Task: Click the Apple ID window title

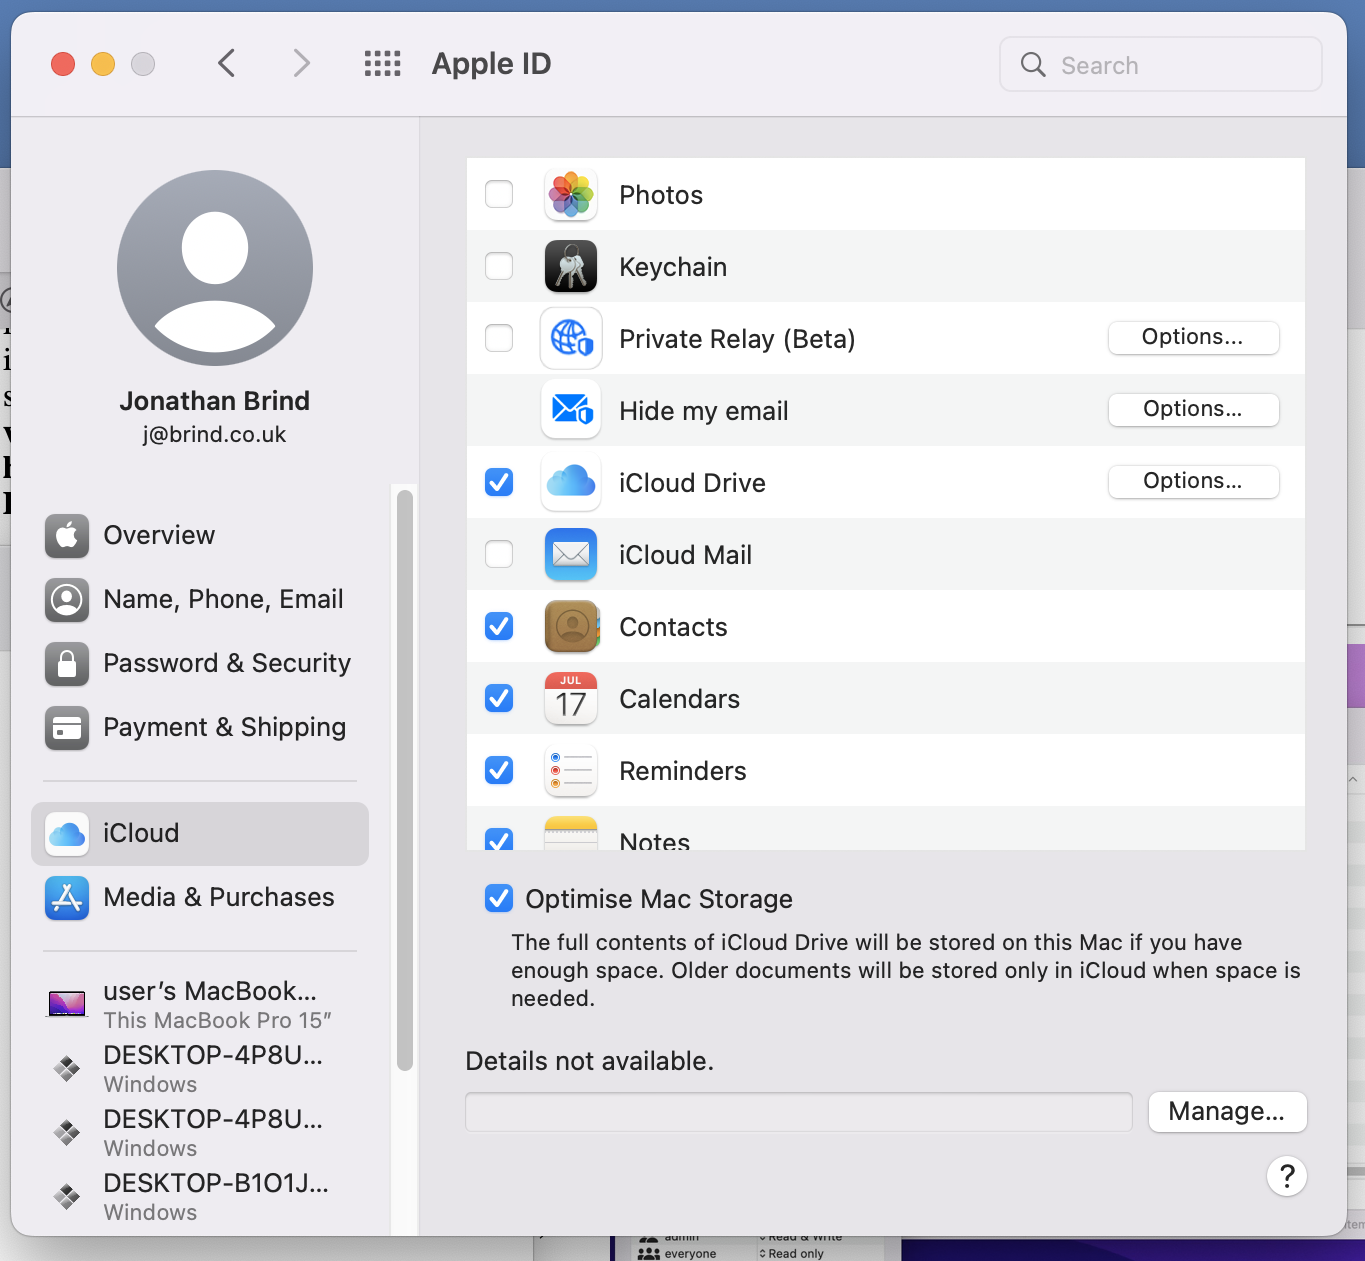Action: [491, 64]
